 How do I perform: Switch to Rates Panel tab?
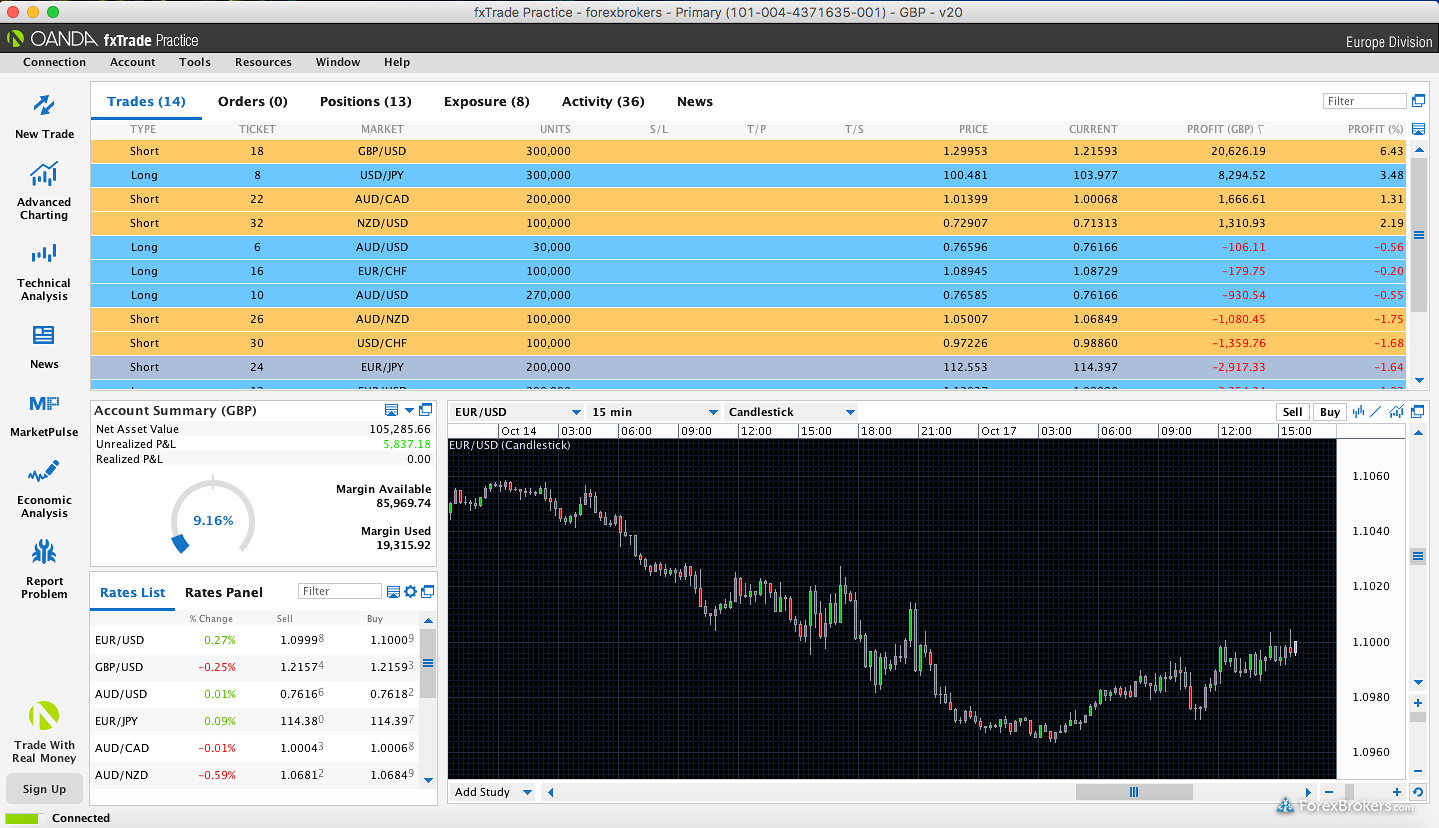point(224,592)
